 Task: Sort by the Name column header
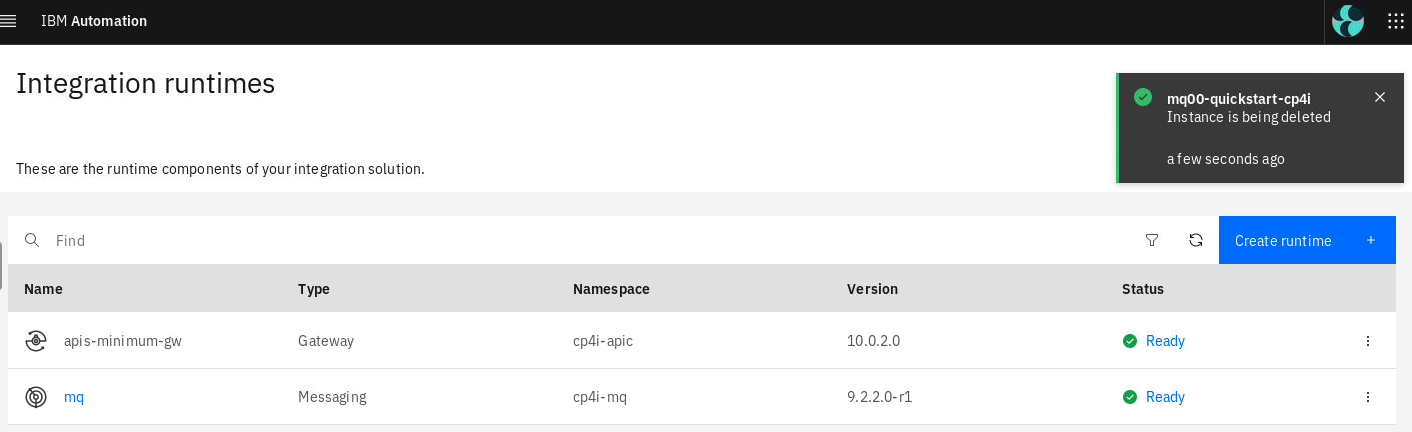pos(43,289)
